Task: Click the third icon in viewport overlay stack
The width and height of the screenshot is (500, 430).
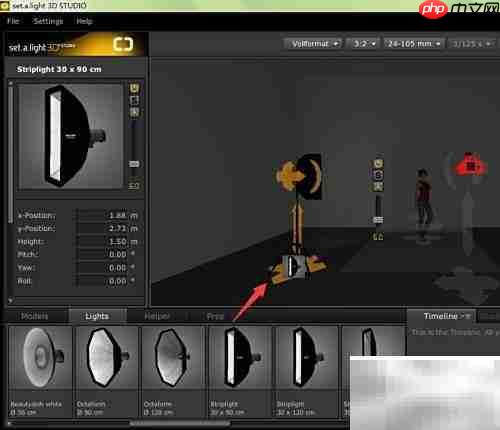Action: pos(378,186)
